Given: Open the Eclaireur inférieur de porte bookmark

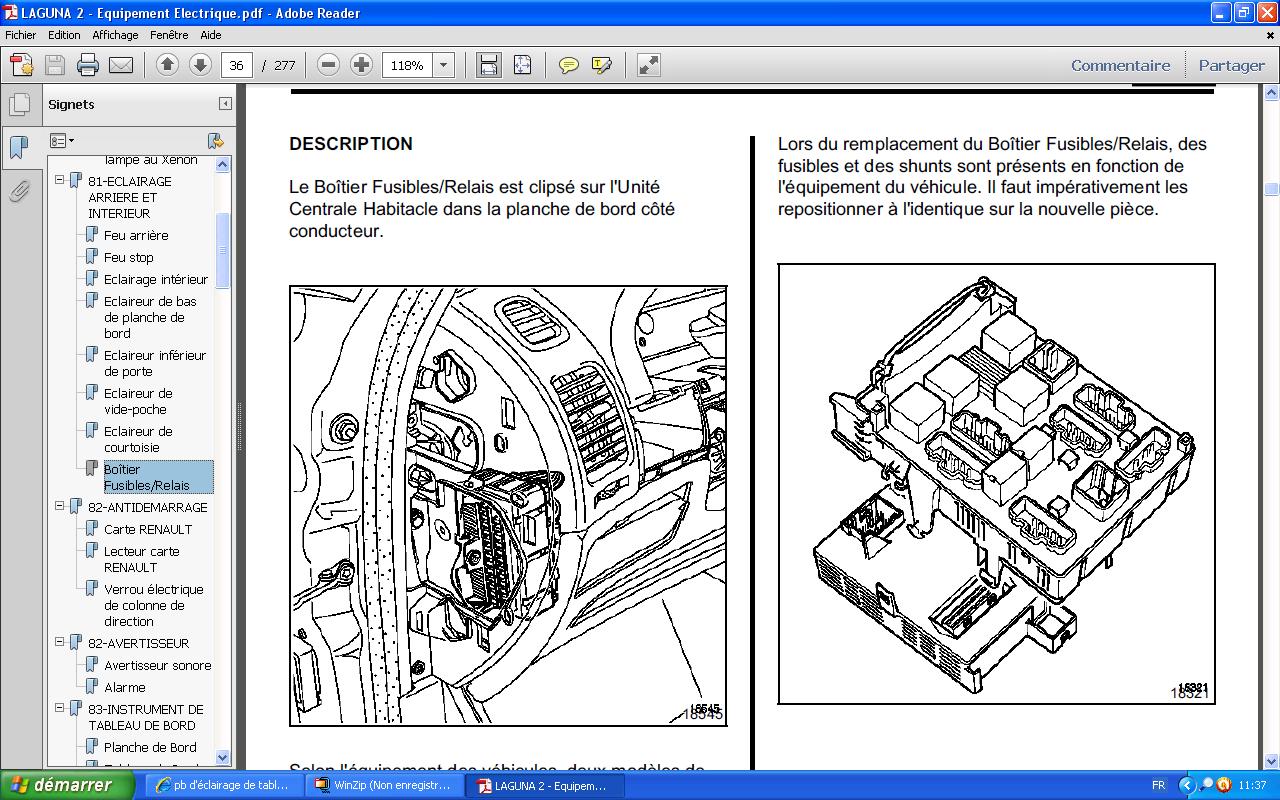Looking at the screenshot, I should [x=155, y=363].
